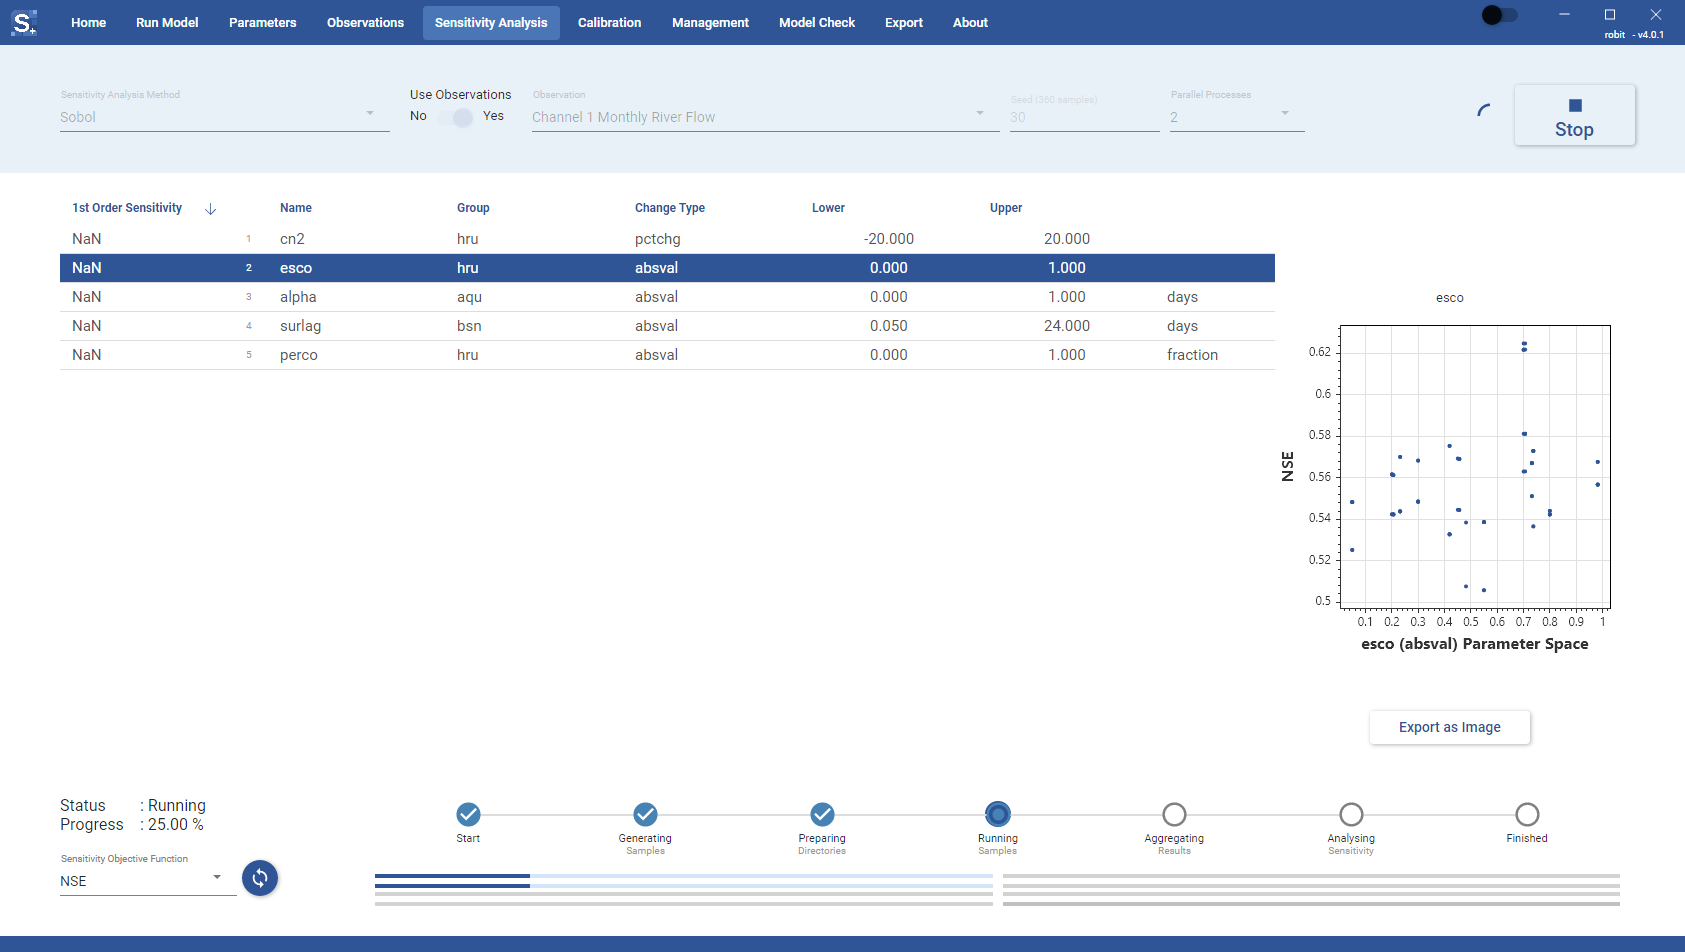Click the Analysing Sensitivity step circle

pyautogui.click(x=1351, y=814)
